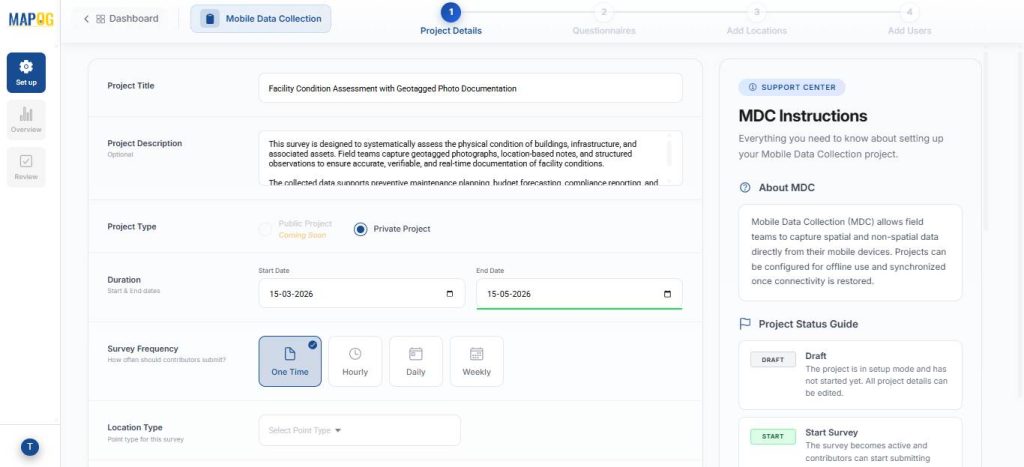Go back with the Dashboard arrow chevron
The width and height of the screenshot is (1024, 467).
(86, 19)
